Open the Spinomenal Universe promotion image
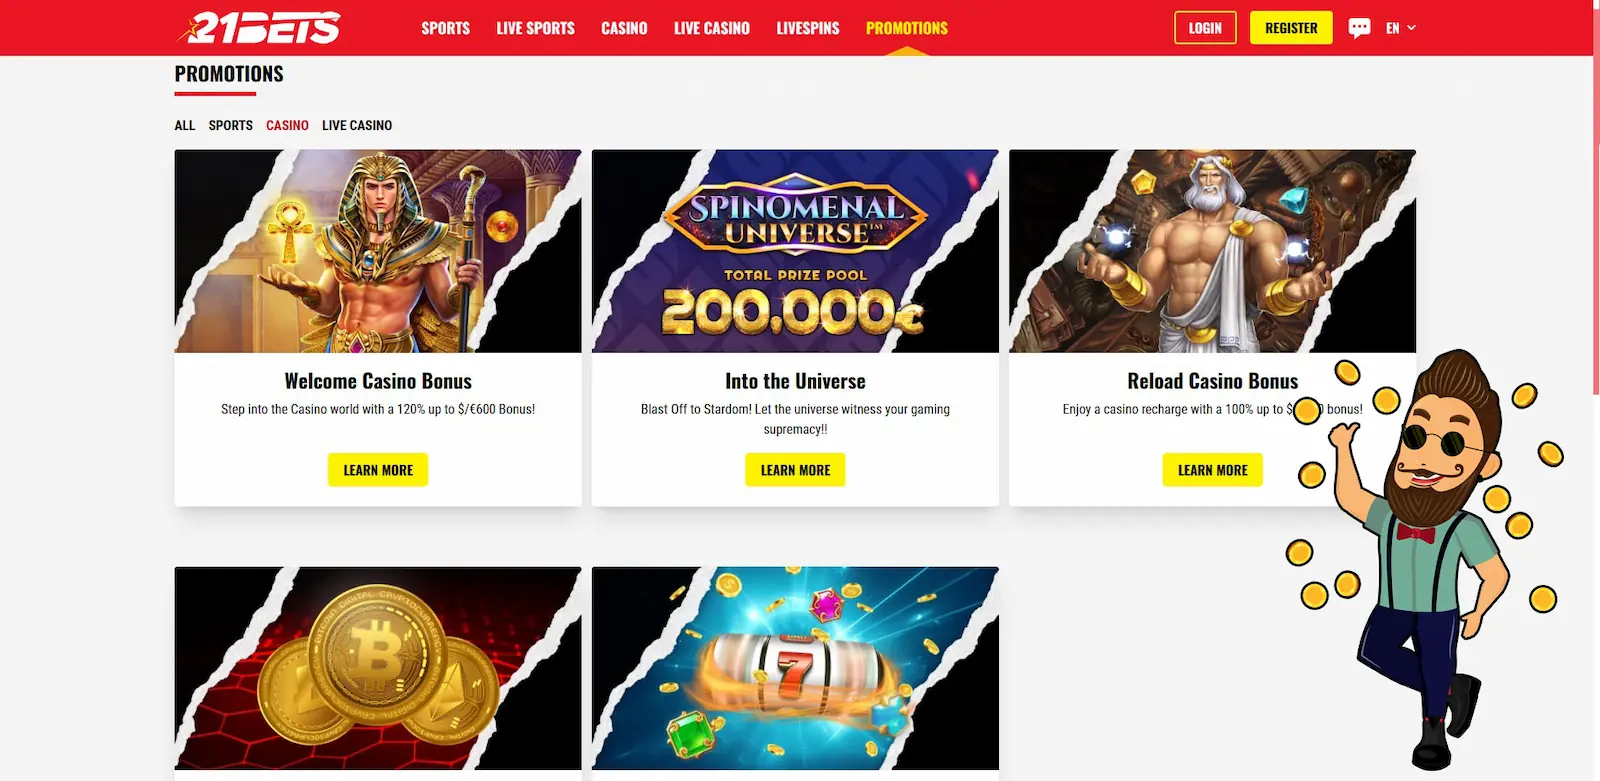 [x=795, y=251]
